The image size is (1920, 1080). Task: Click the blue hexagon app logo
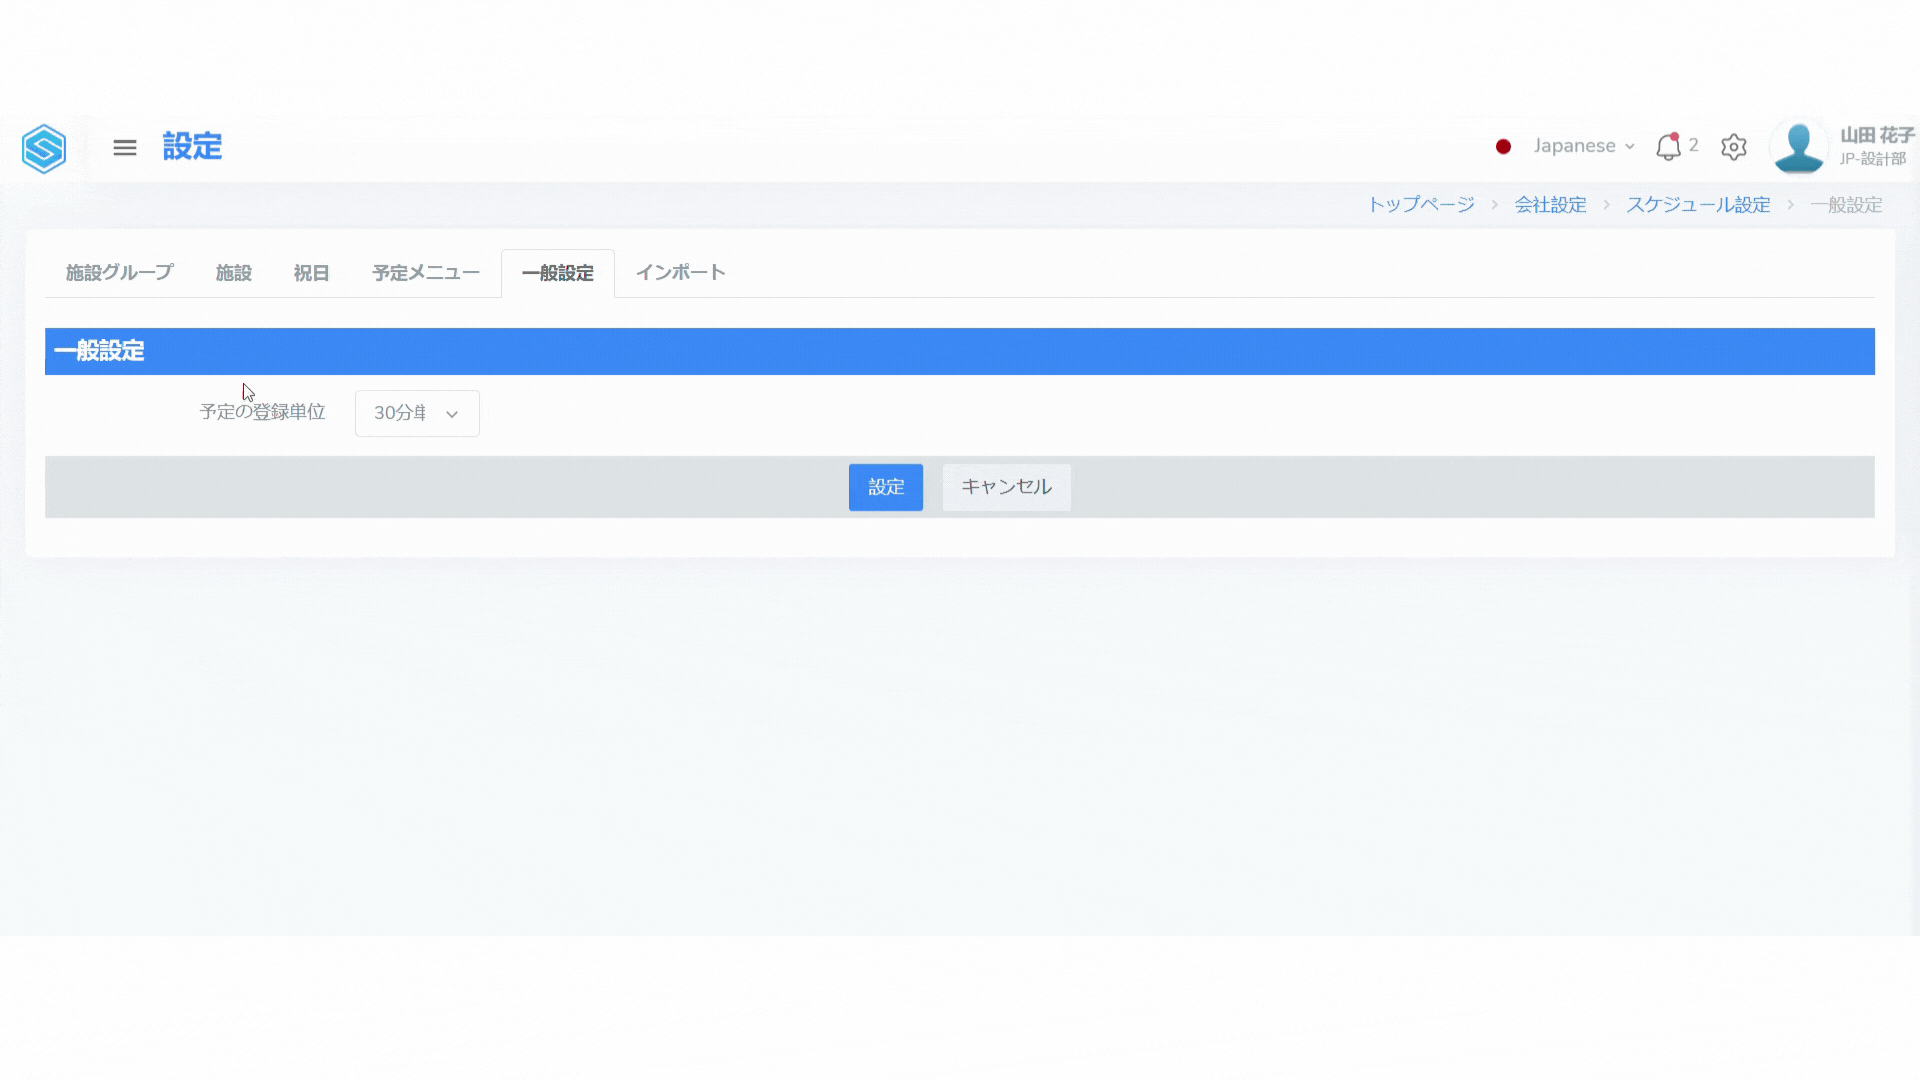(44, 149)
